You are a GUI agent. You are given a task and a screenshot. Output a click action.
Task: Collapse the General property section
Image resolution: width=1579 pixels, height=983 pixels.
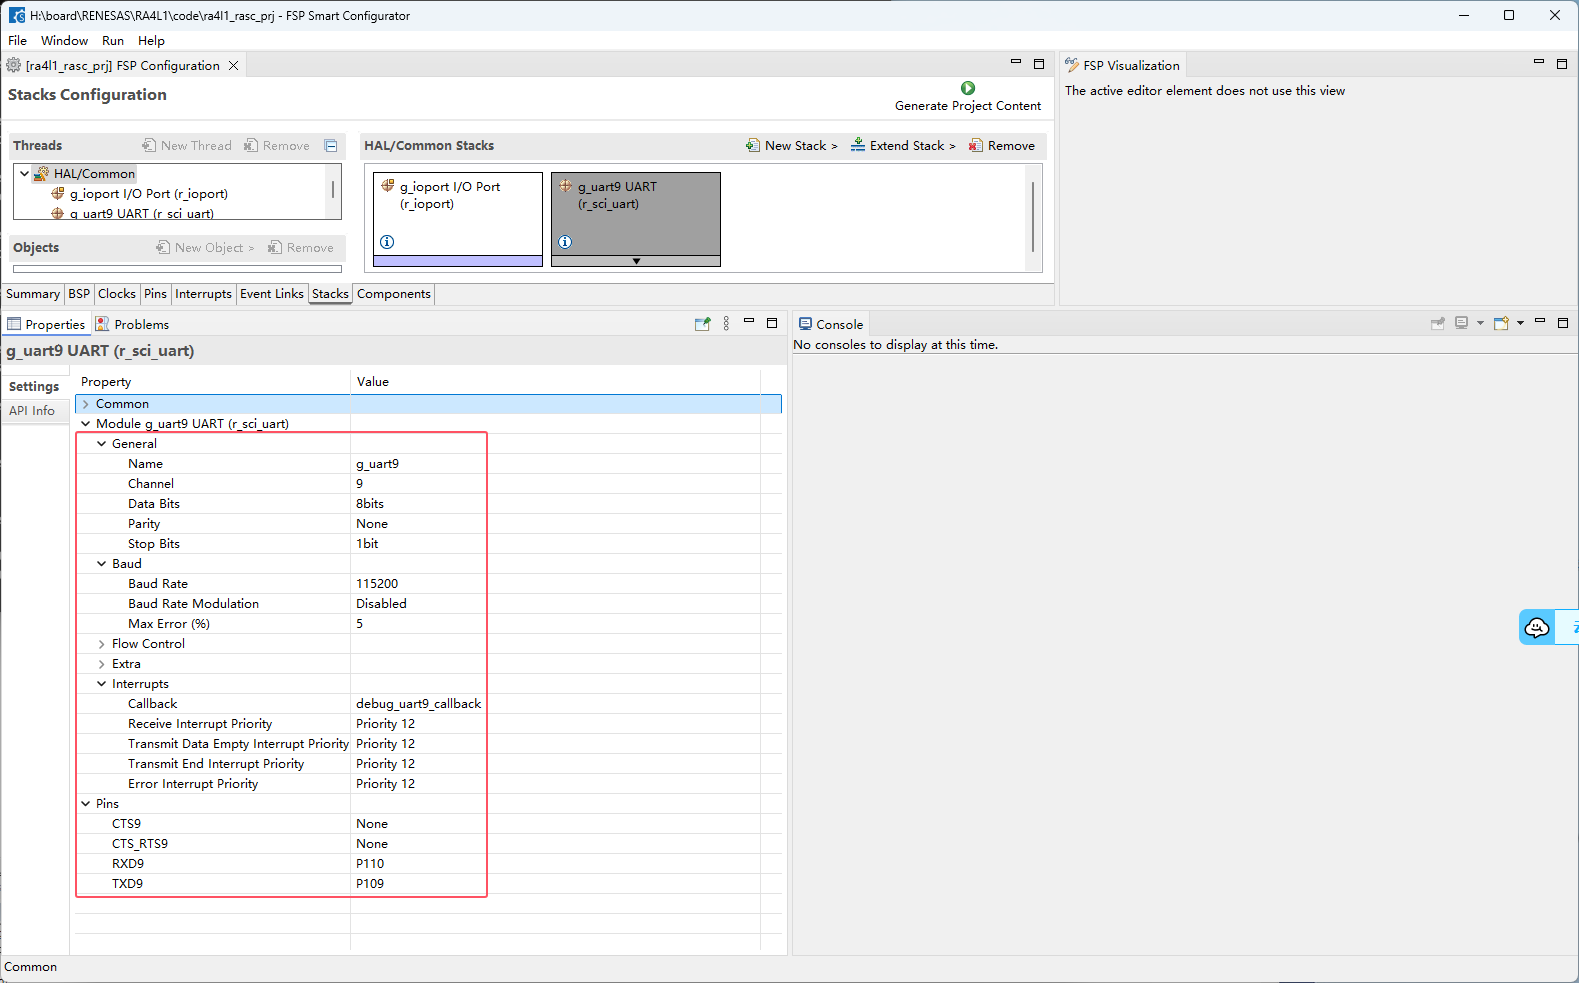pyautogui.click(x=102, y=444)
